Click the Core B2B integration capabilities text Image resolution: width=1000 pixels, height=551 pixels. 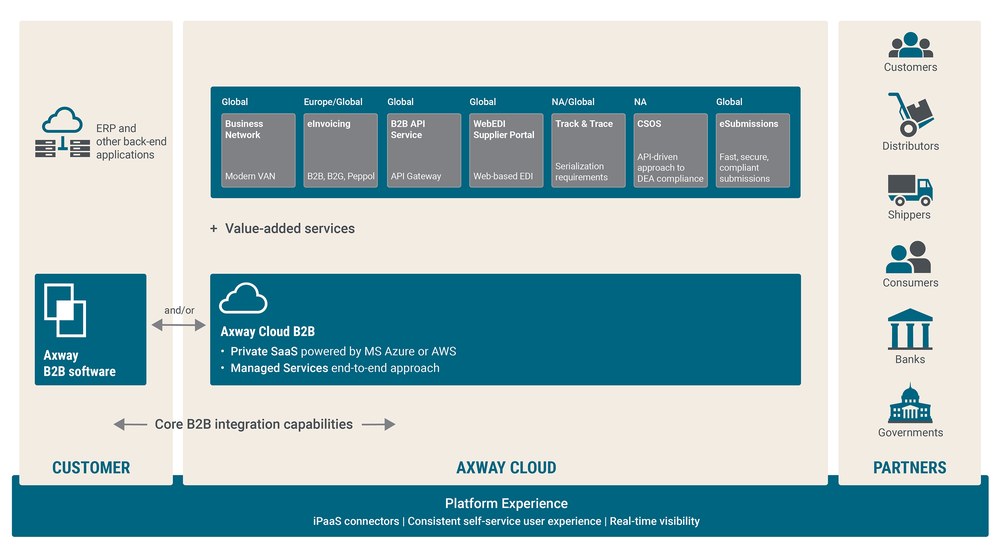tap(253, 424)
